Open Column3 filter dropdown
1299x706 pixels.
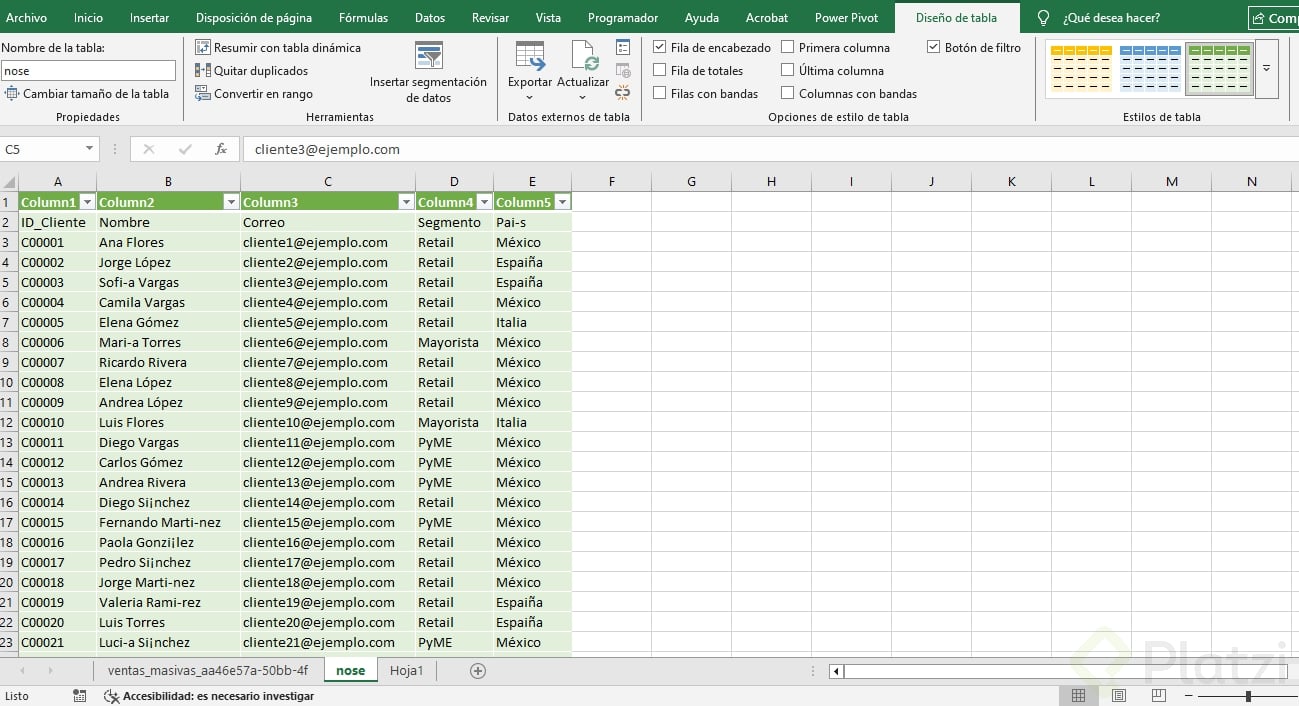click(406, 202)
